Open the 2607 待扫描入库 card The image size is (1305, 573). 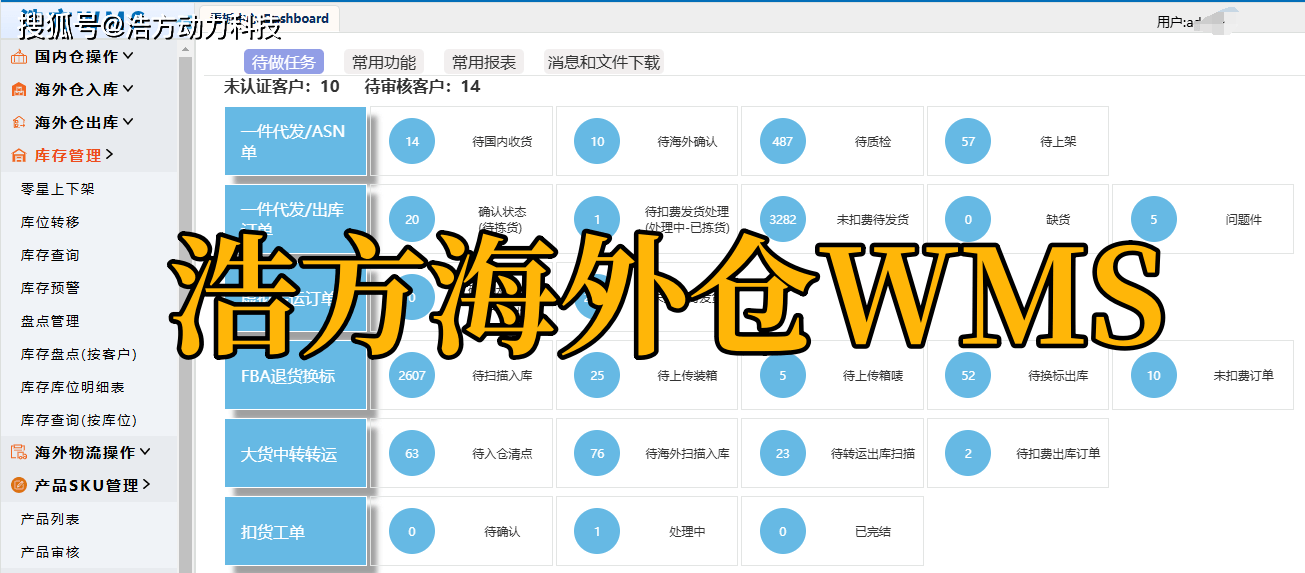point(461,375)
